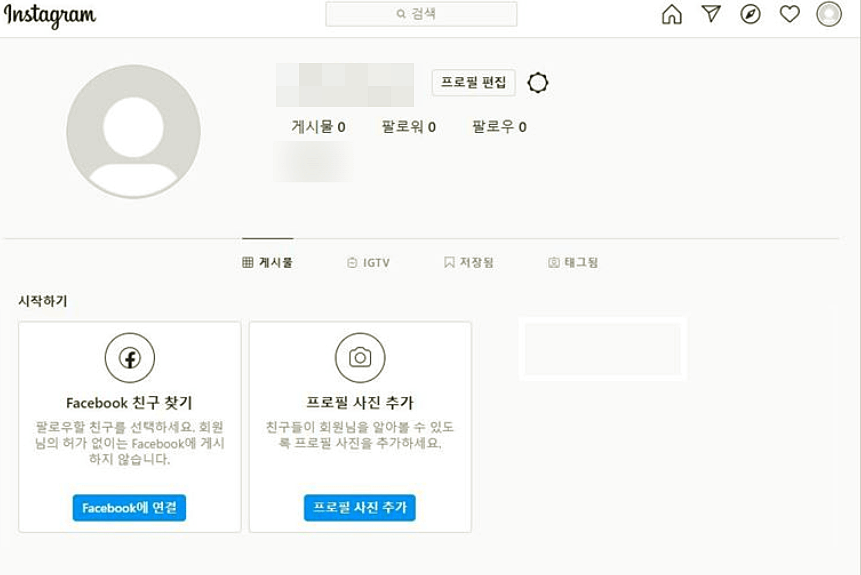Click the Facebook에 연결 button
The width and height of the screenshot is (861, 575).
(x=129, y=507)
